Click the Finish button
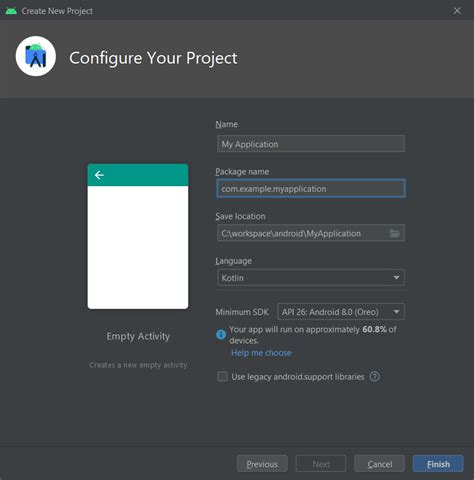Screen dimensions: 474x480 (x=438, y=464)
